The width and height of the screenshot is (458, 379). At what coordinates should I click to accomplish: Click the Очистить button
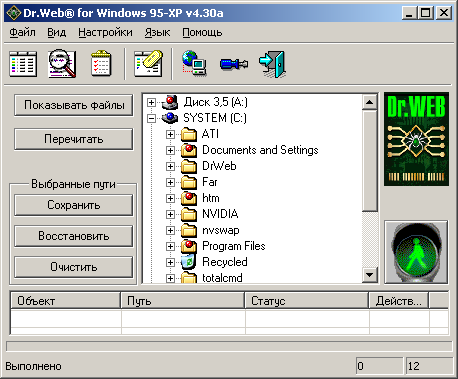(x=74, y=267)
